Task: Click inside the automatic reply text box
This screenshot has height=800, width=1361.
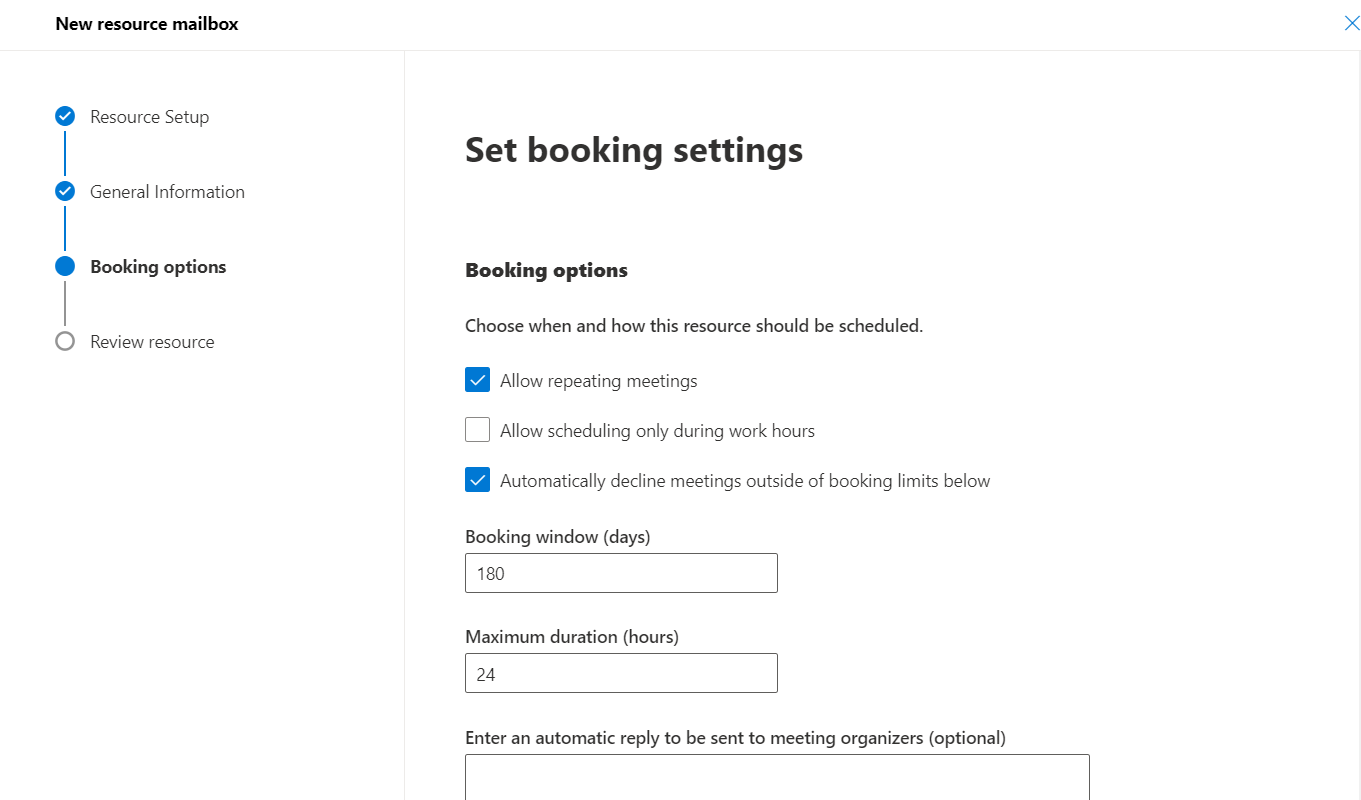Action: pyautogui.click(x=777, y=777)
